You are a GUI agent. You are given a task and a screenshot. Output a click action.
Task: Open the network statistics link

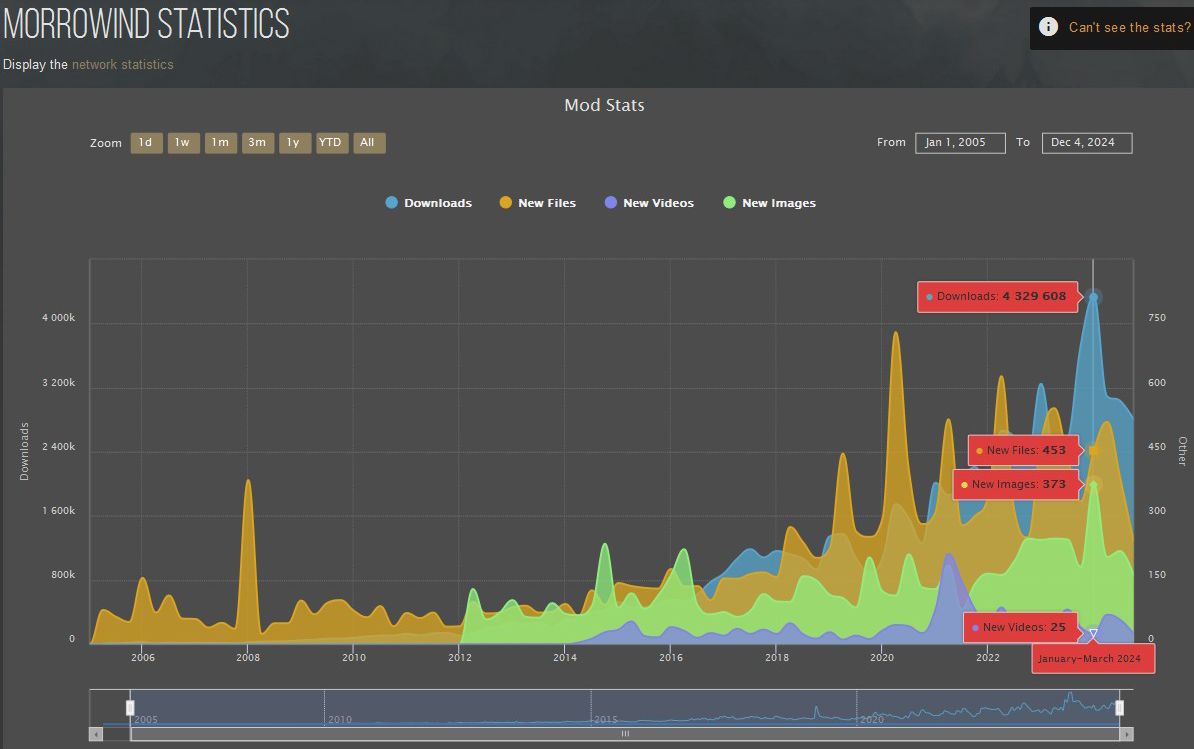[123, 65]
